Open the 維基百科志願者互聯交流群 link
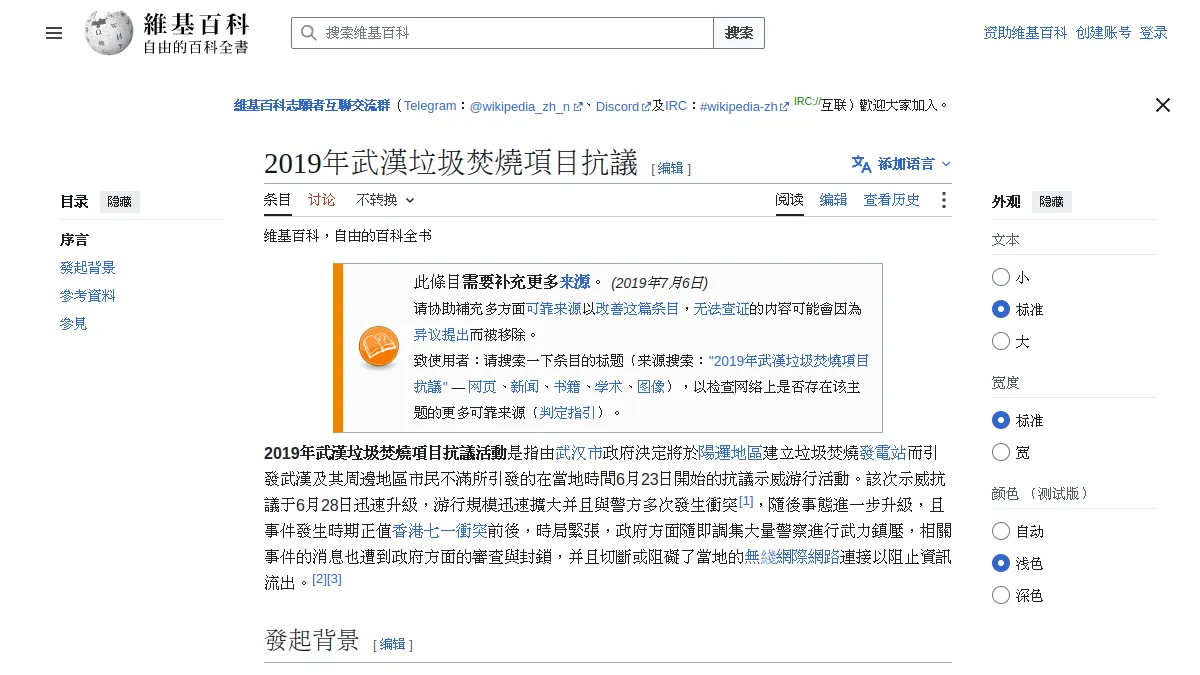The width and height of the screenshot is (1200, 675). coord(312,105)
